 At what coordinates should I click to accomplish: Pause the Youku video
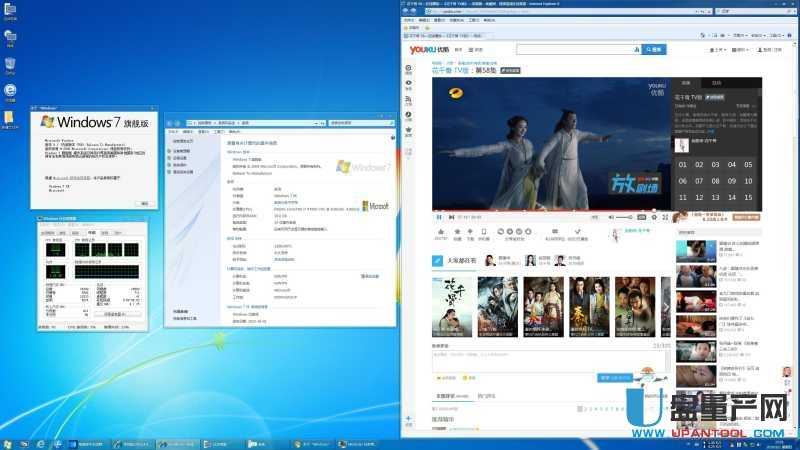tap(439, 217)
